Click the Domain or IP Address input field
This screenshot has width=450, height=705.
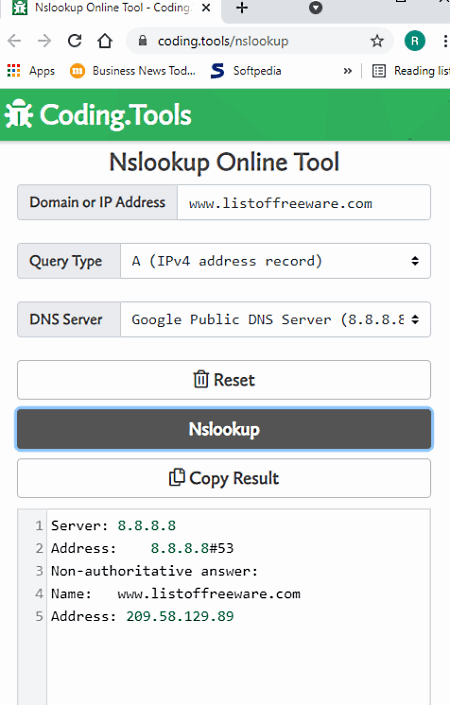pyautogui.click(x=304, y=202)
